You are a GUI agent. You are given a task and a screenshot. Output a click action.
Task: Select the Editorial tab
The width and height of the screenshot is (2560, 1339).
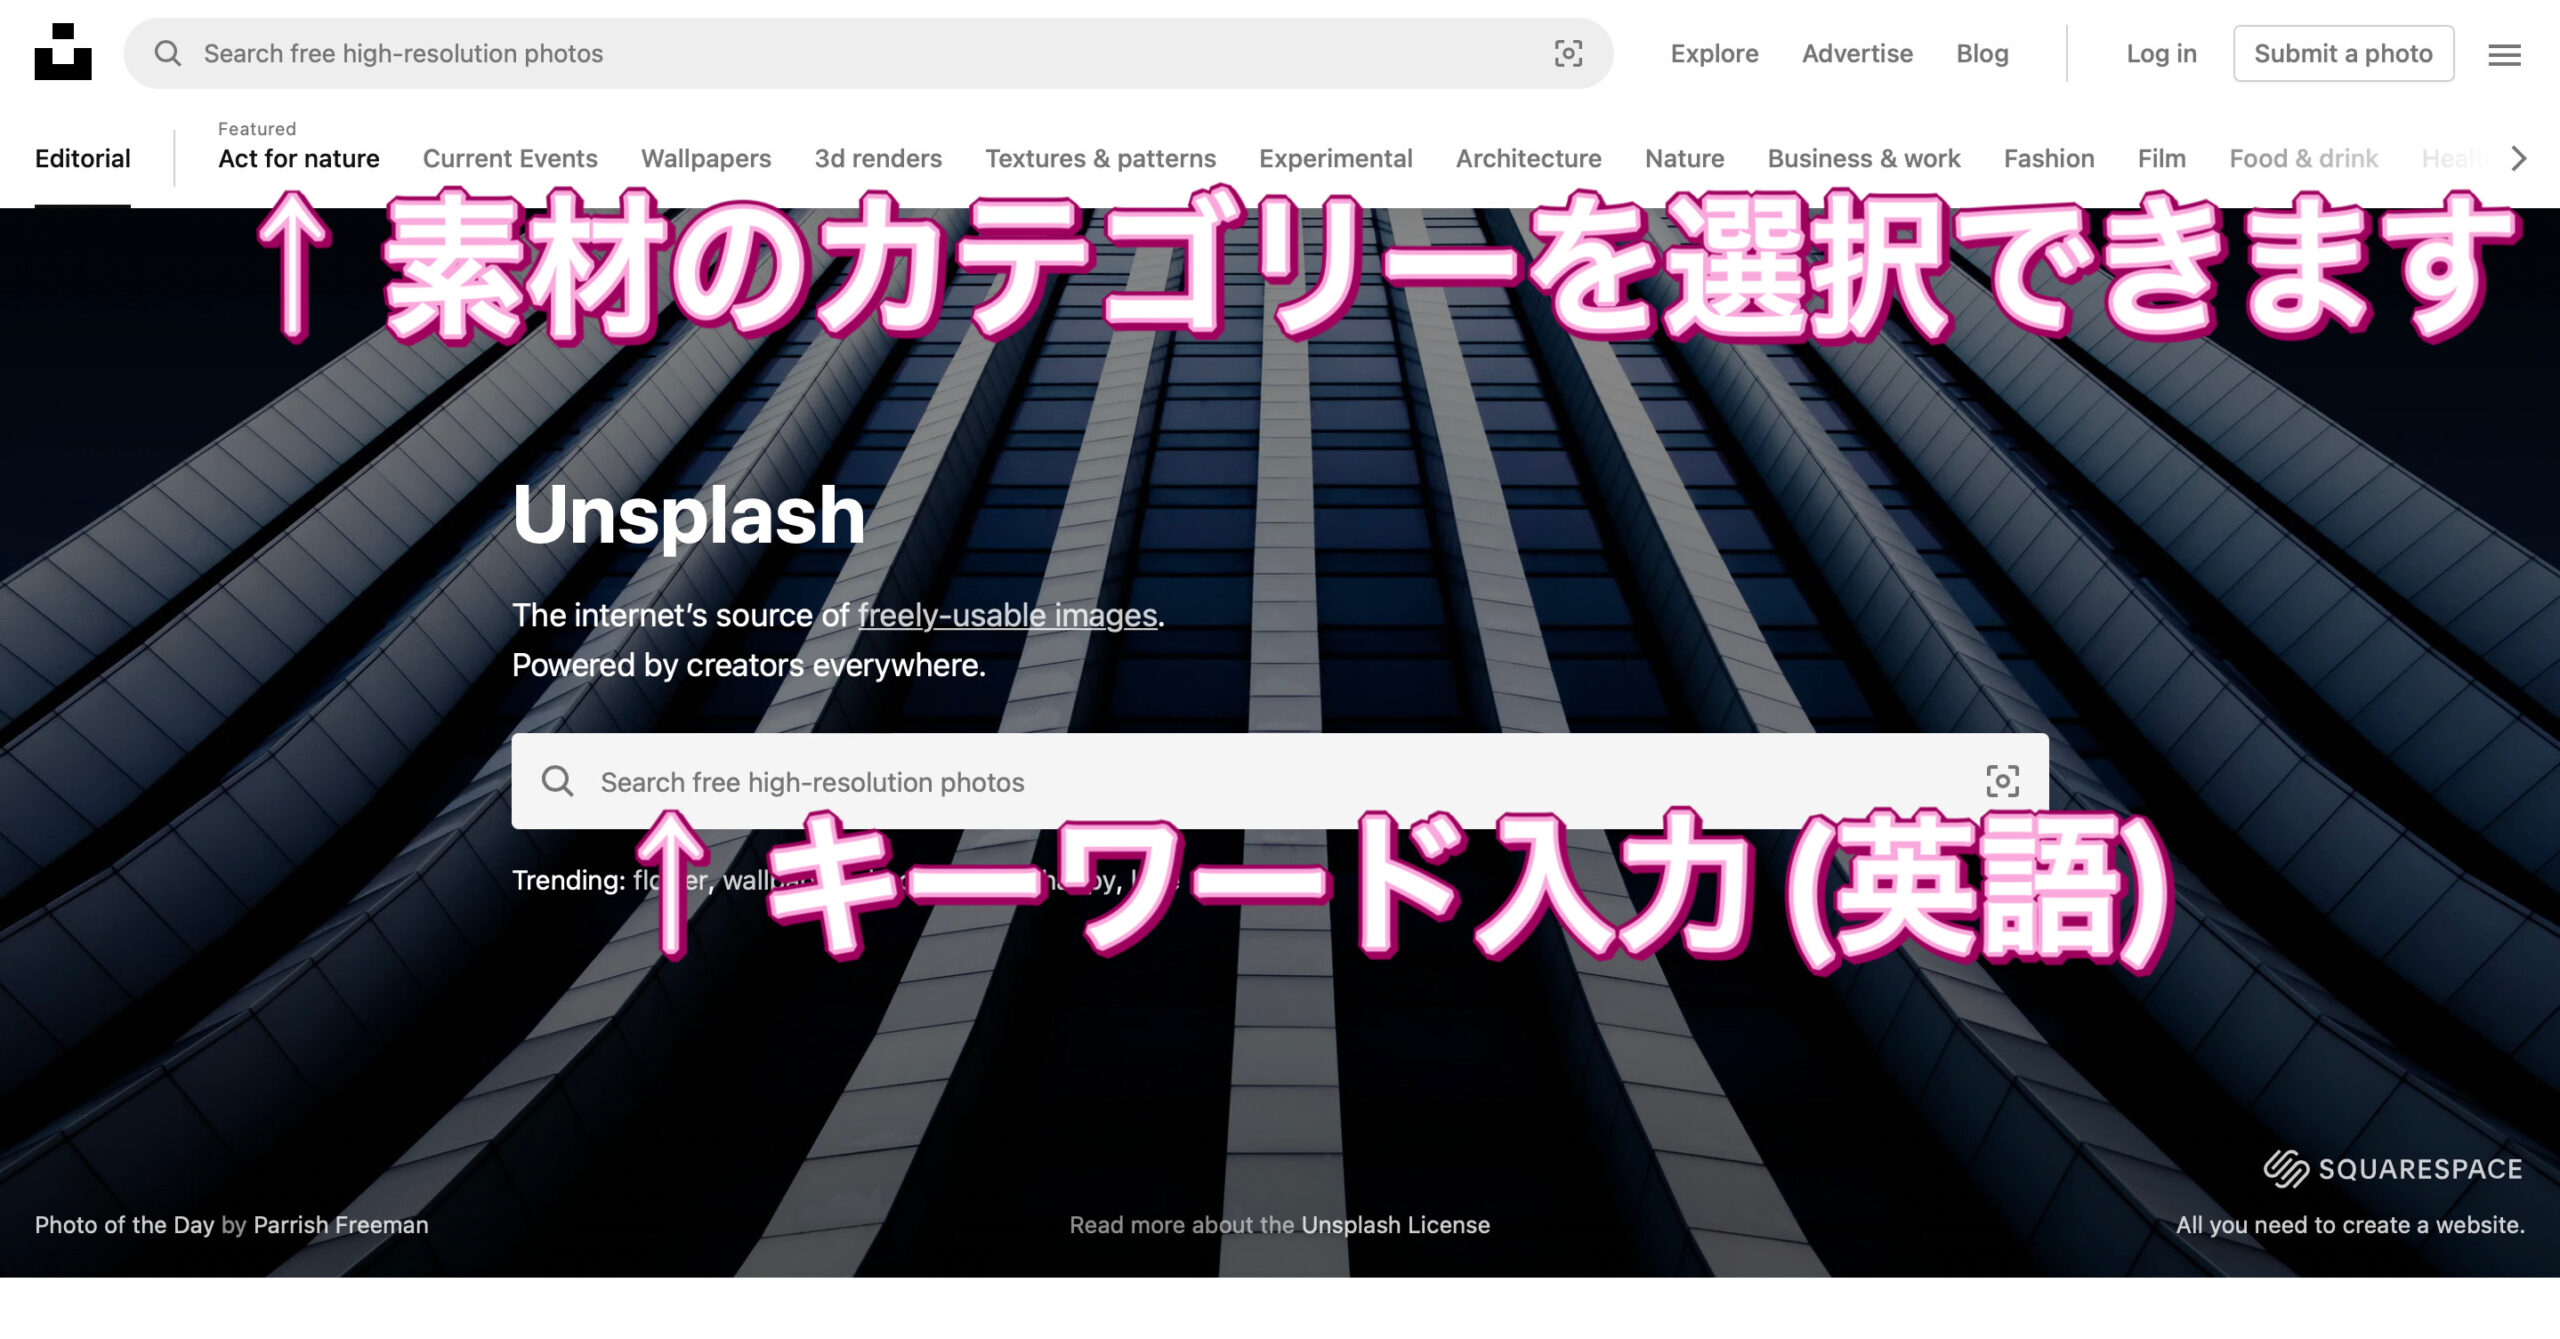[82, 158]
